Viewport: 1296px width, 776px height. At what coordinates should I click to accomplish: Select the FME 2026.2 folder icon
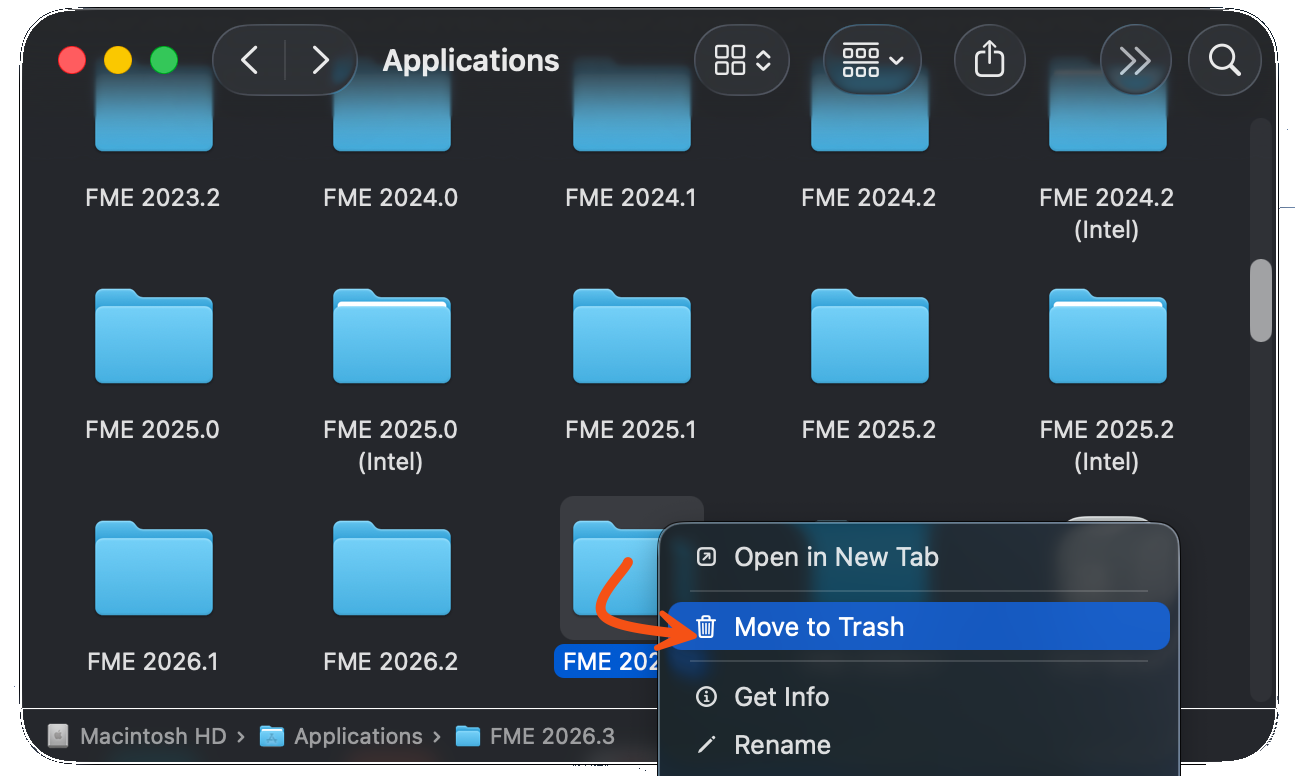391,568
